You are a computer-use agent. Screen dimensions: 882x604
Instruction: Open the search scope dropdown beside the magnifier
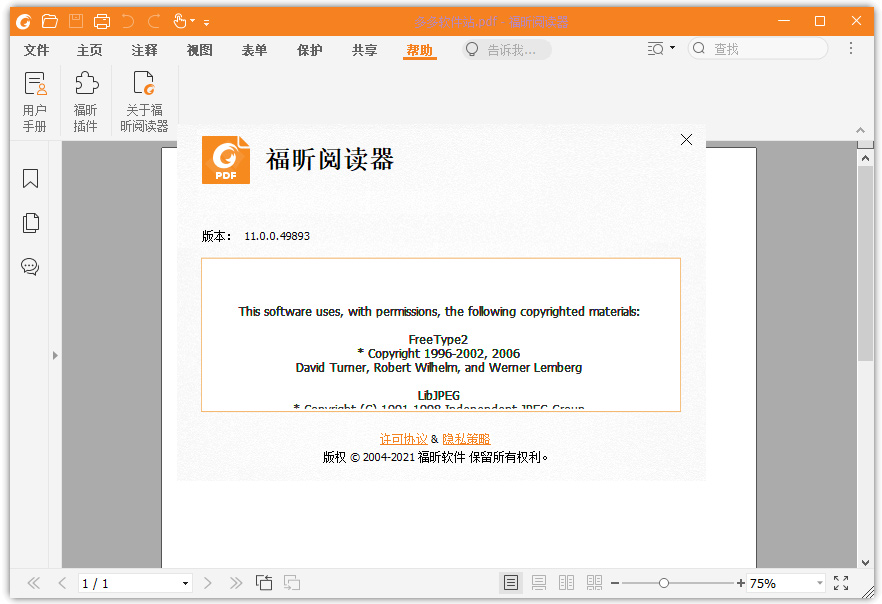point(661,48)
